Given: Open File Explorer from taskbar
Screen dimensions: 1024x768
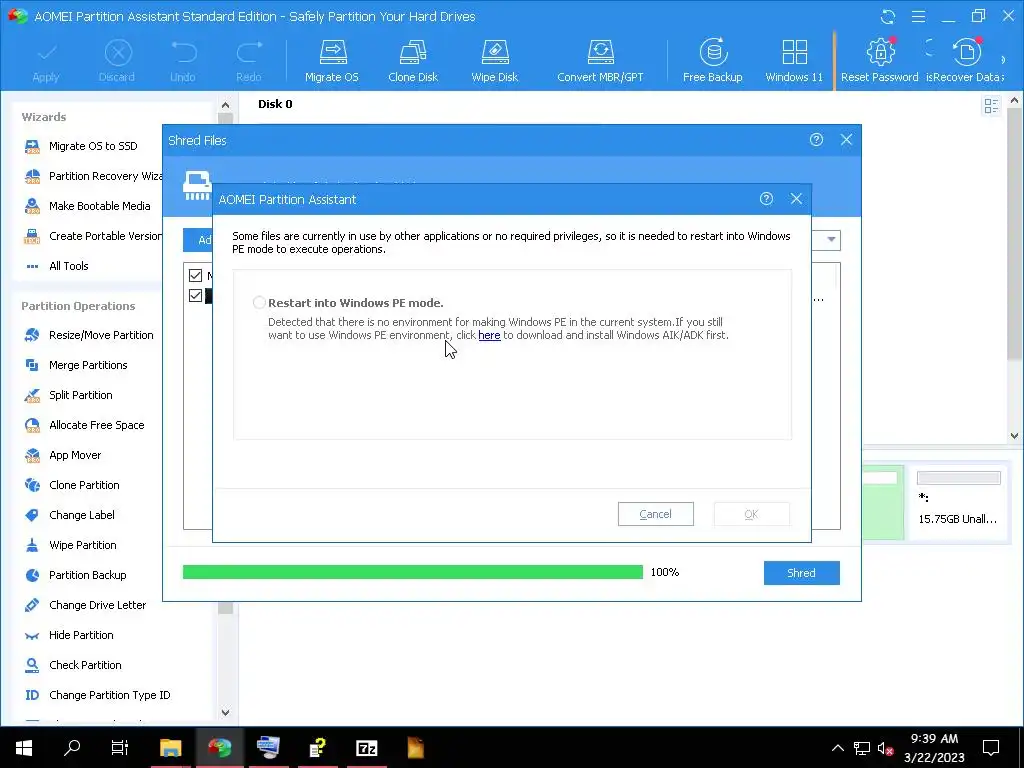Looking at the screenshot, I should click(x=170, y=747).
